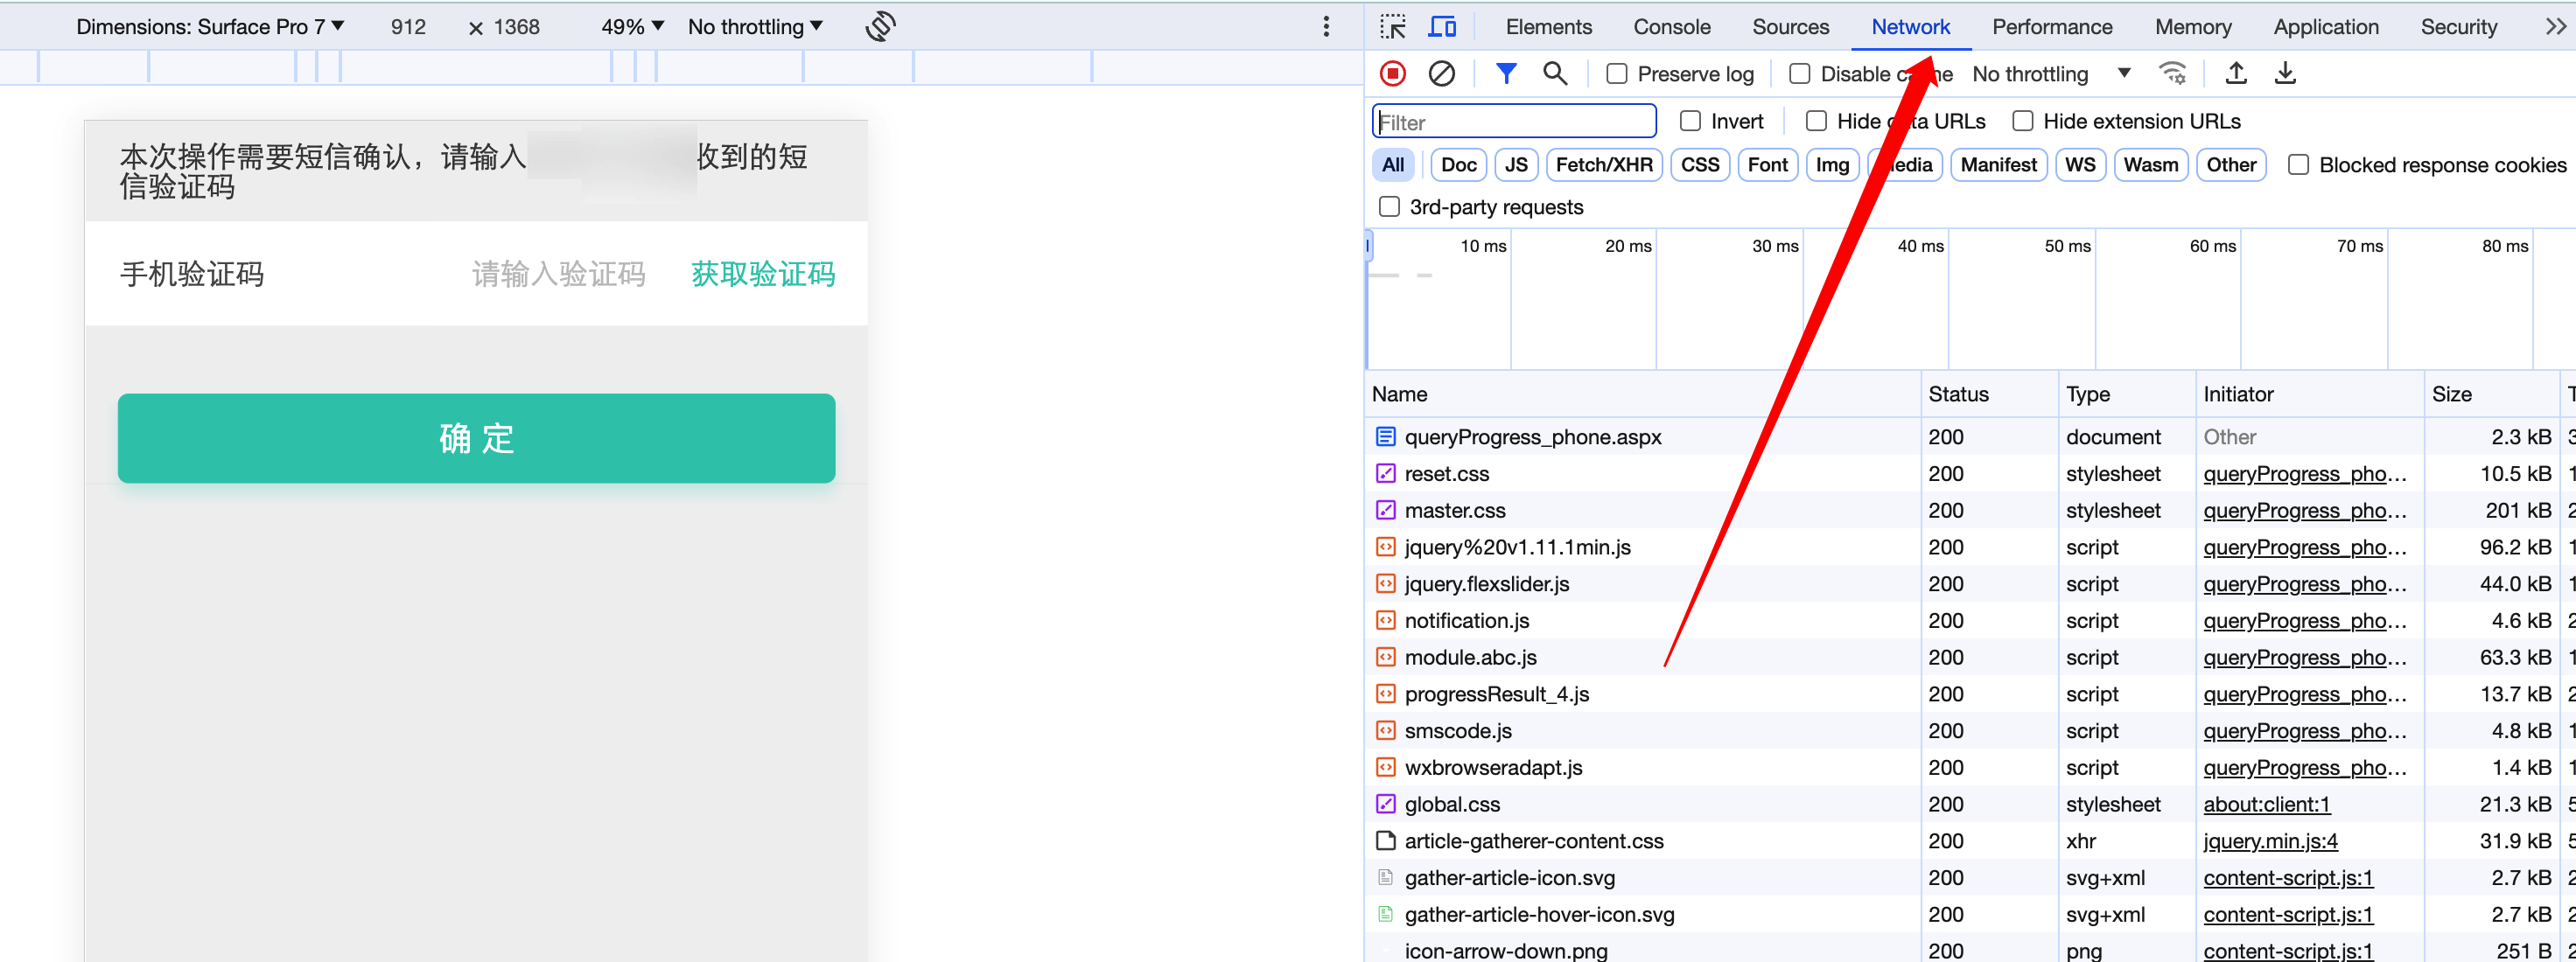Open network conditions wifi icon
The width and height of the screenshot is (2576, 962).
(x=2172, y=73)
